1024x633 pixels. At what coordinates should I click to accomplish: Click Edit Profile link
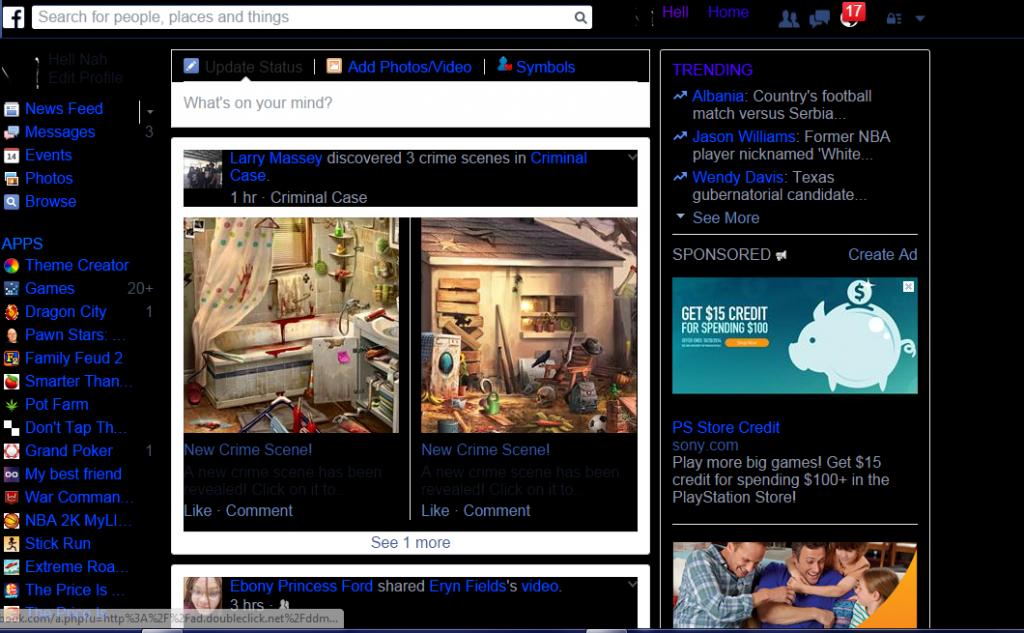86,78
